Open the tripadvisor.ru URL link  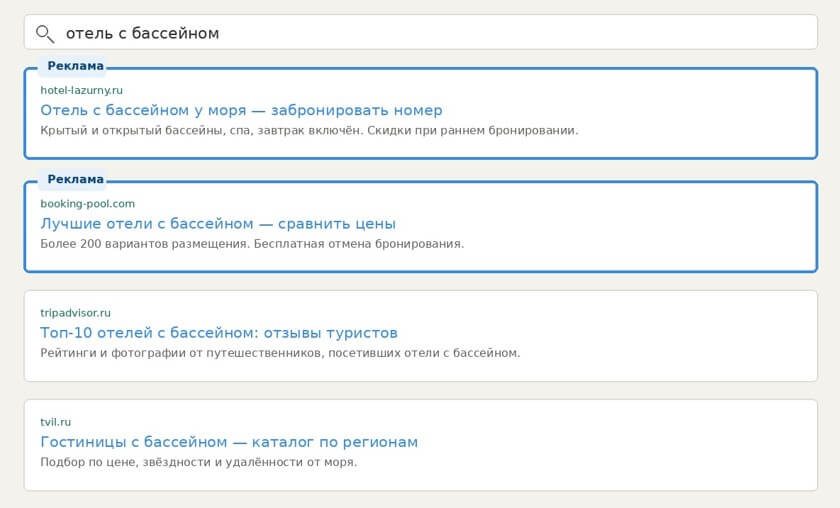click(76, 312)
